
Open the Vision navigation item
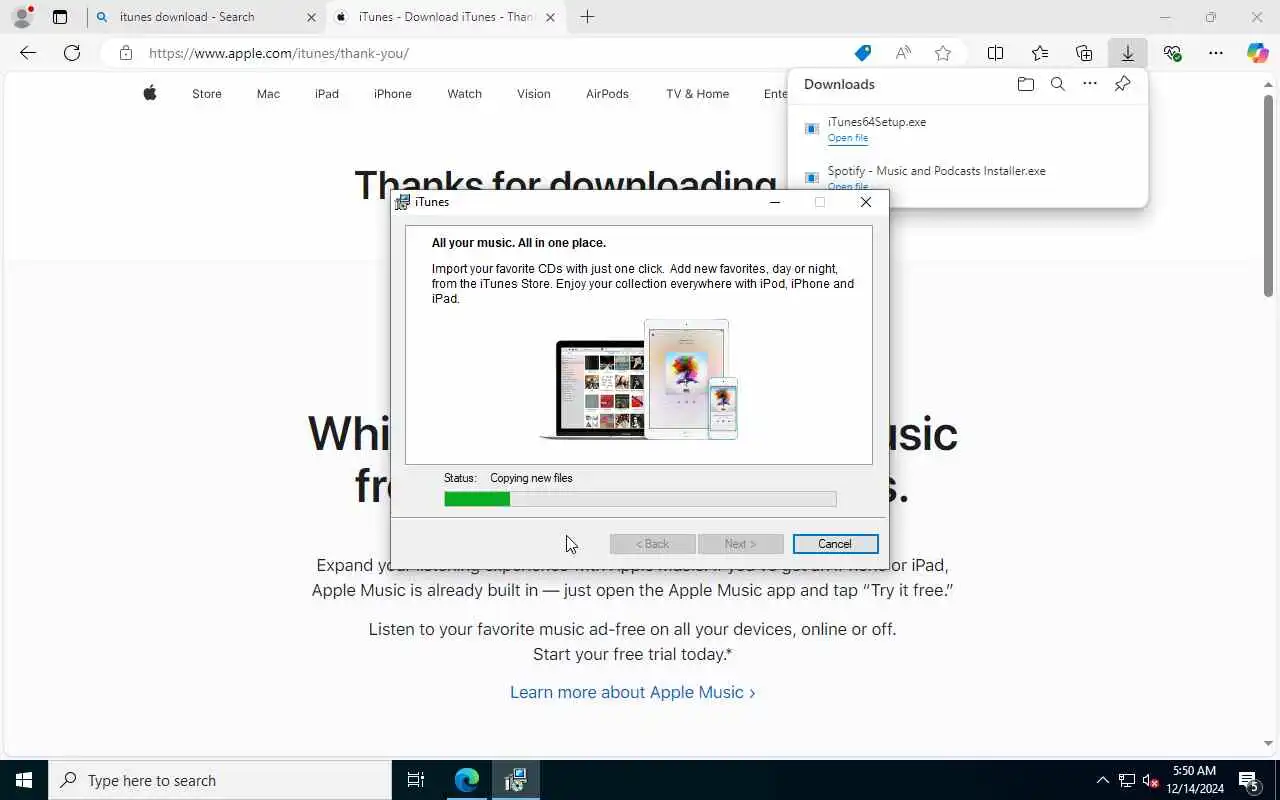pyautogui.click(x=534, y=94)
